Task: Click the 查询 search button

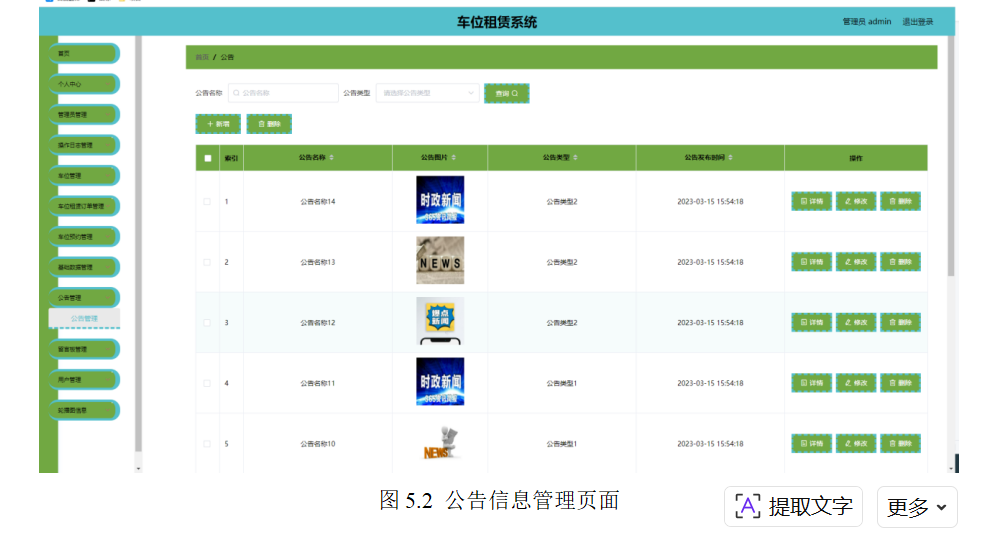Action: (507, 93)
